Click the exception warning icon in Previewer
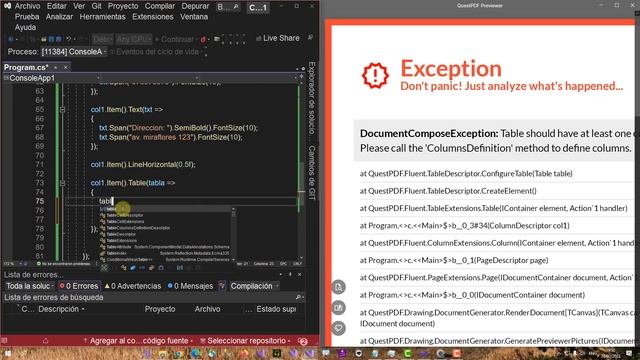640x360 pixels. (375, 76)
